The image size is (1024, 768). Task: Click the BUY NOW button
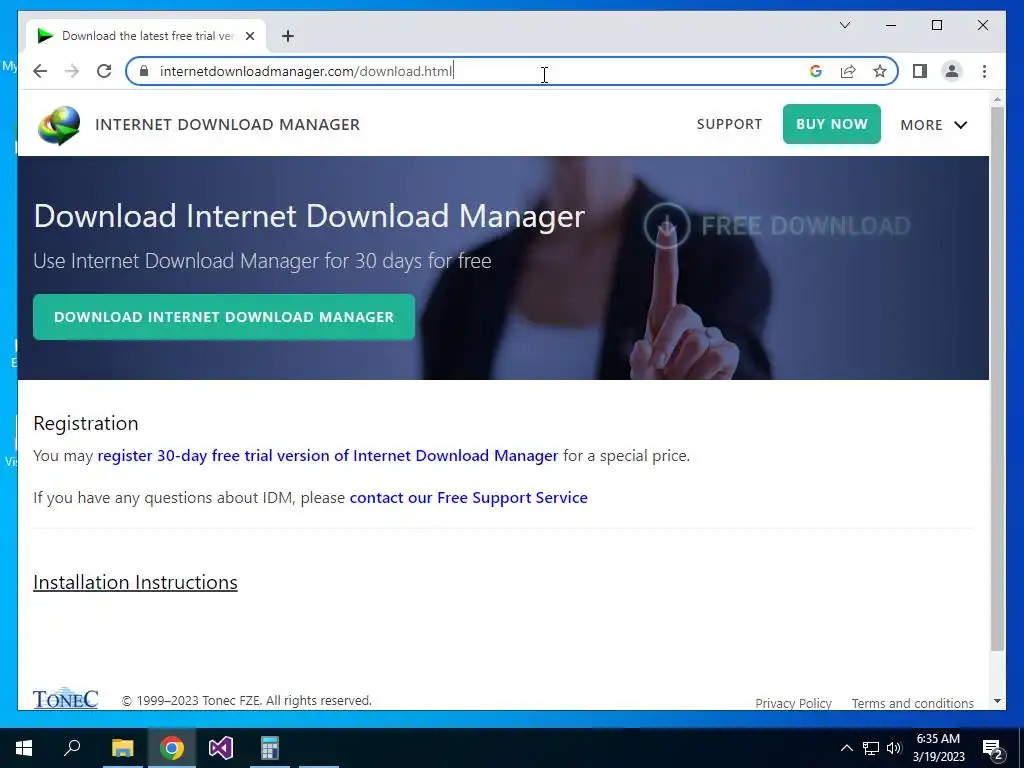(831, 124)
